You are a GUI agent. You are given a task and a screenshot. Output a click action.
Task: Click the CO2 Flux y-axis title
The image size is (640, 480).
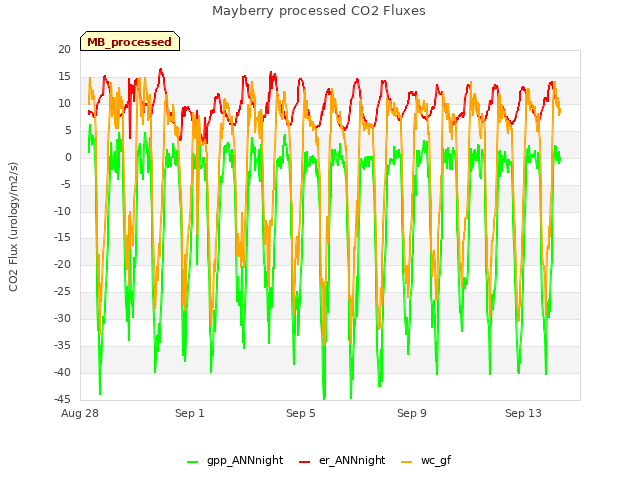13,227
